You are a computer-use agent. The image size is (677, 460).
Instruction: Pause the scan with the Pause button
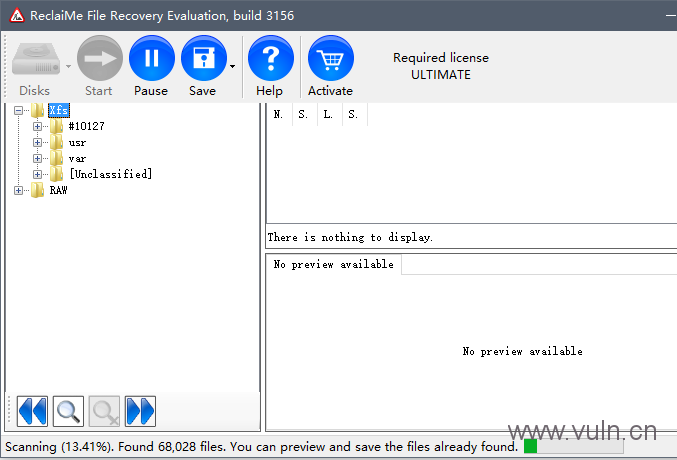152,58
